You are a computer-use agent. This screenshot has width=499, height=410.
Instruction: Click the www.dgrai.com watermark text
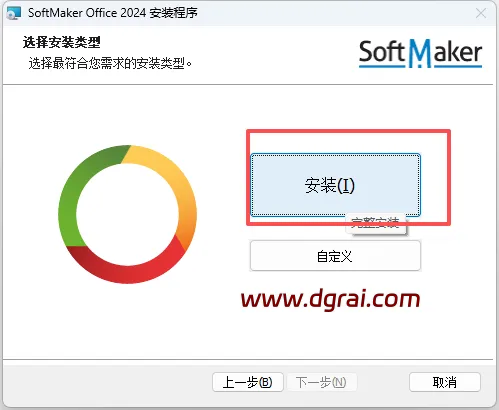[x=330, y=299]
